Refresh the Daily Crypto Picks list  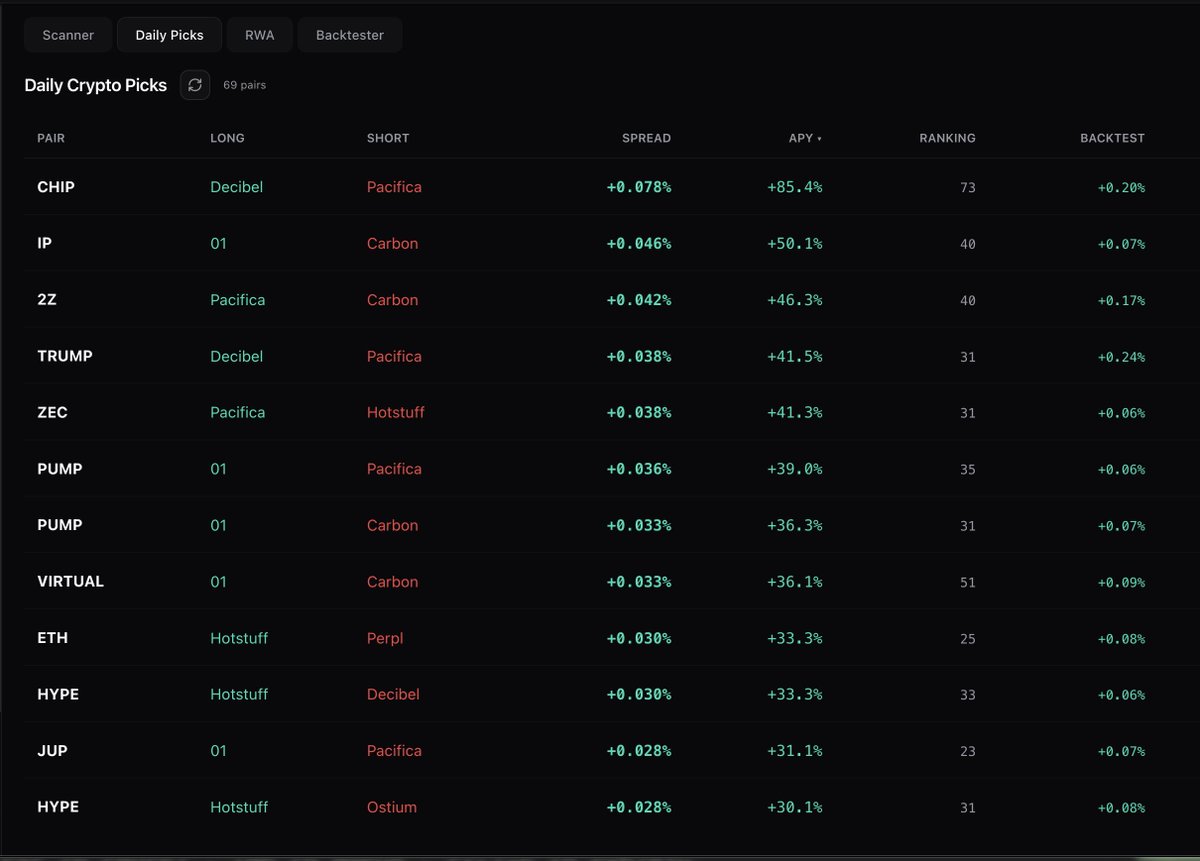pyautogui.click(x=195, y=85)
